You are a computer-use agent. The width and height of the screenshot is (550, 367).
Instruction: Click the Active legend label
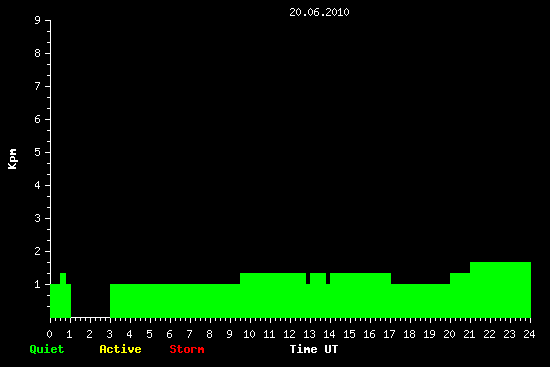[x=120, y=349]
